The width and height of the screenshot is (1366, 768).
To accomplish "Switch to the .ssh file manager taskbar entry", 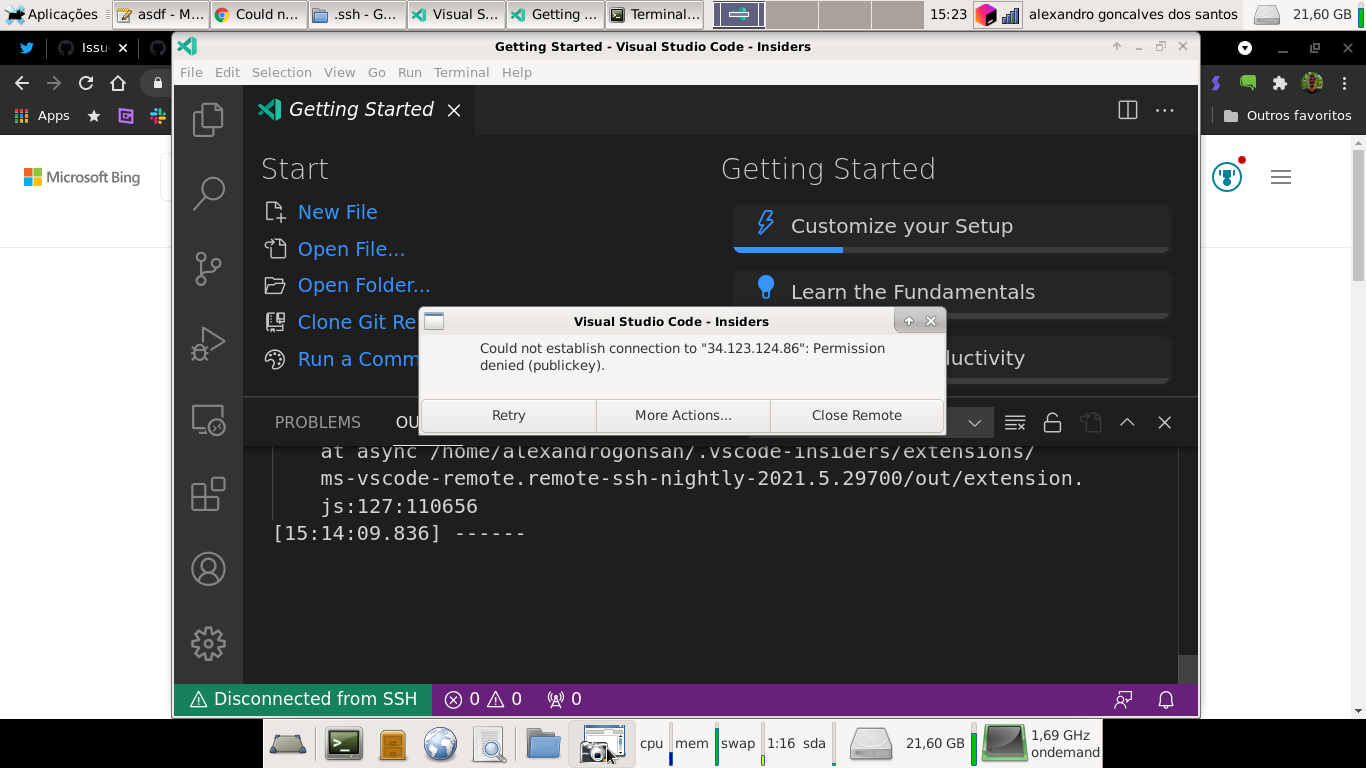I will coord(357,14).
